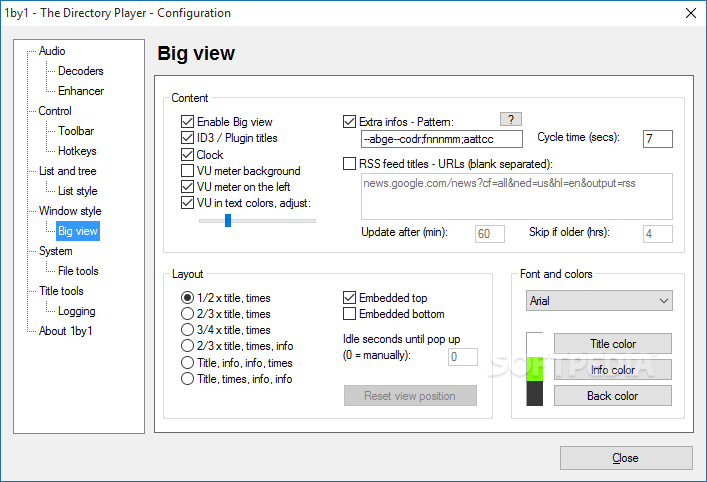Select Decoders in the settings tree

pyautogui.click(x=80, y=71)
